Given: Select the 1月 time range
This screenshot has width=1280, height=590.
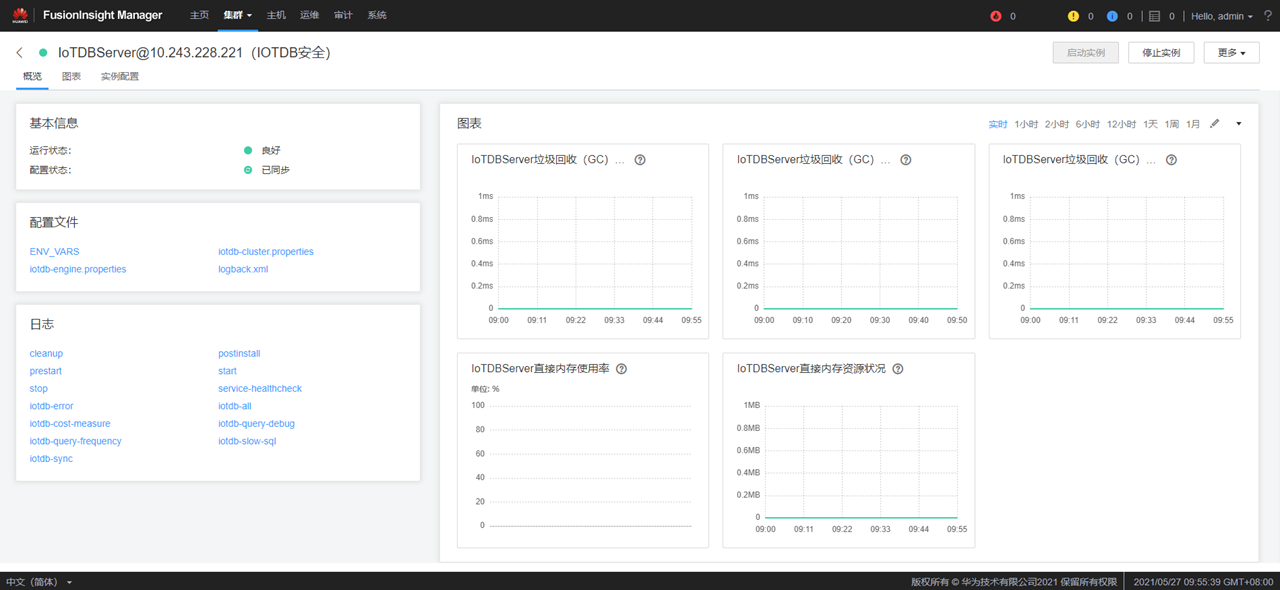Looking at the screenshot, I should click(x=1193, y=124).
